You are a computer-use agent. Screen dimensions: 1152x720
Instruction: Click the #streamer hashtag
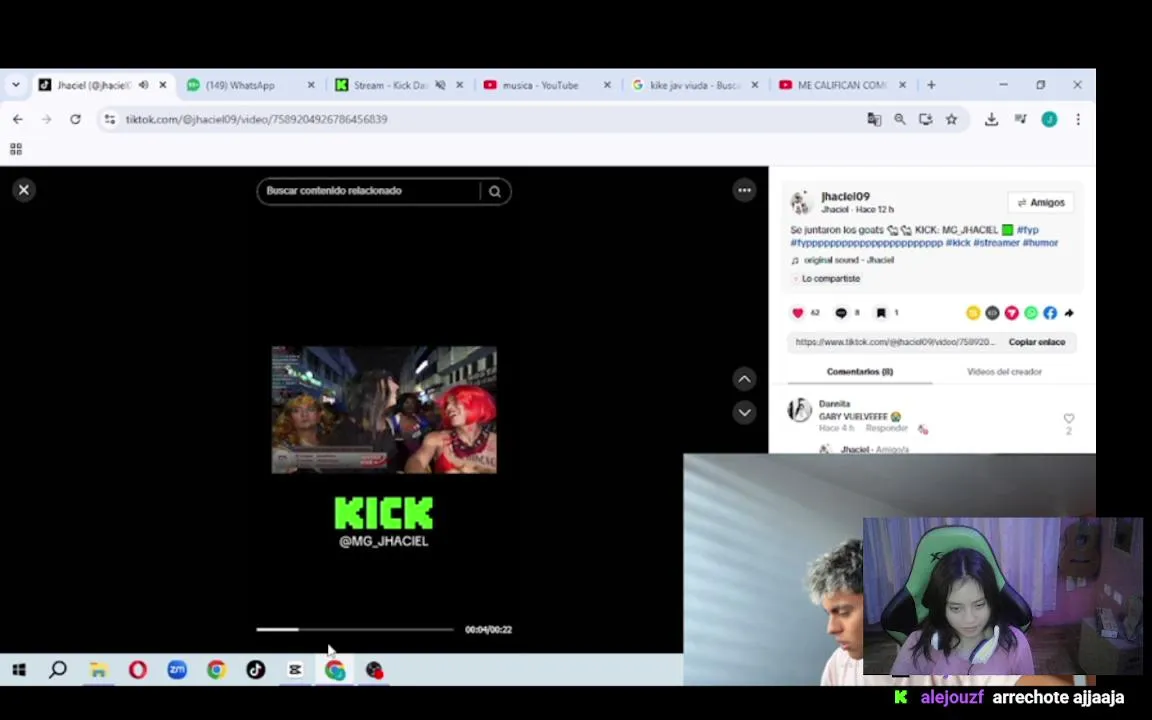tap(996, 242)
